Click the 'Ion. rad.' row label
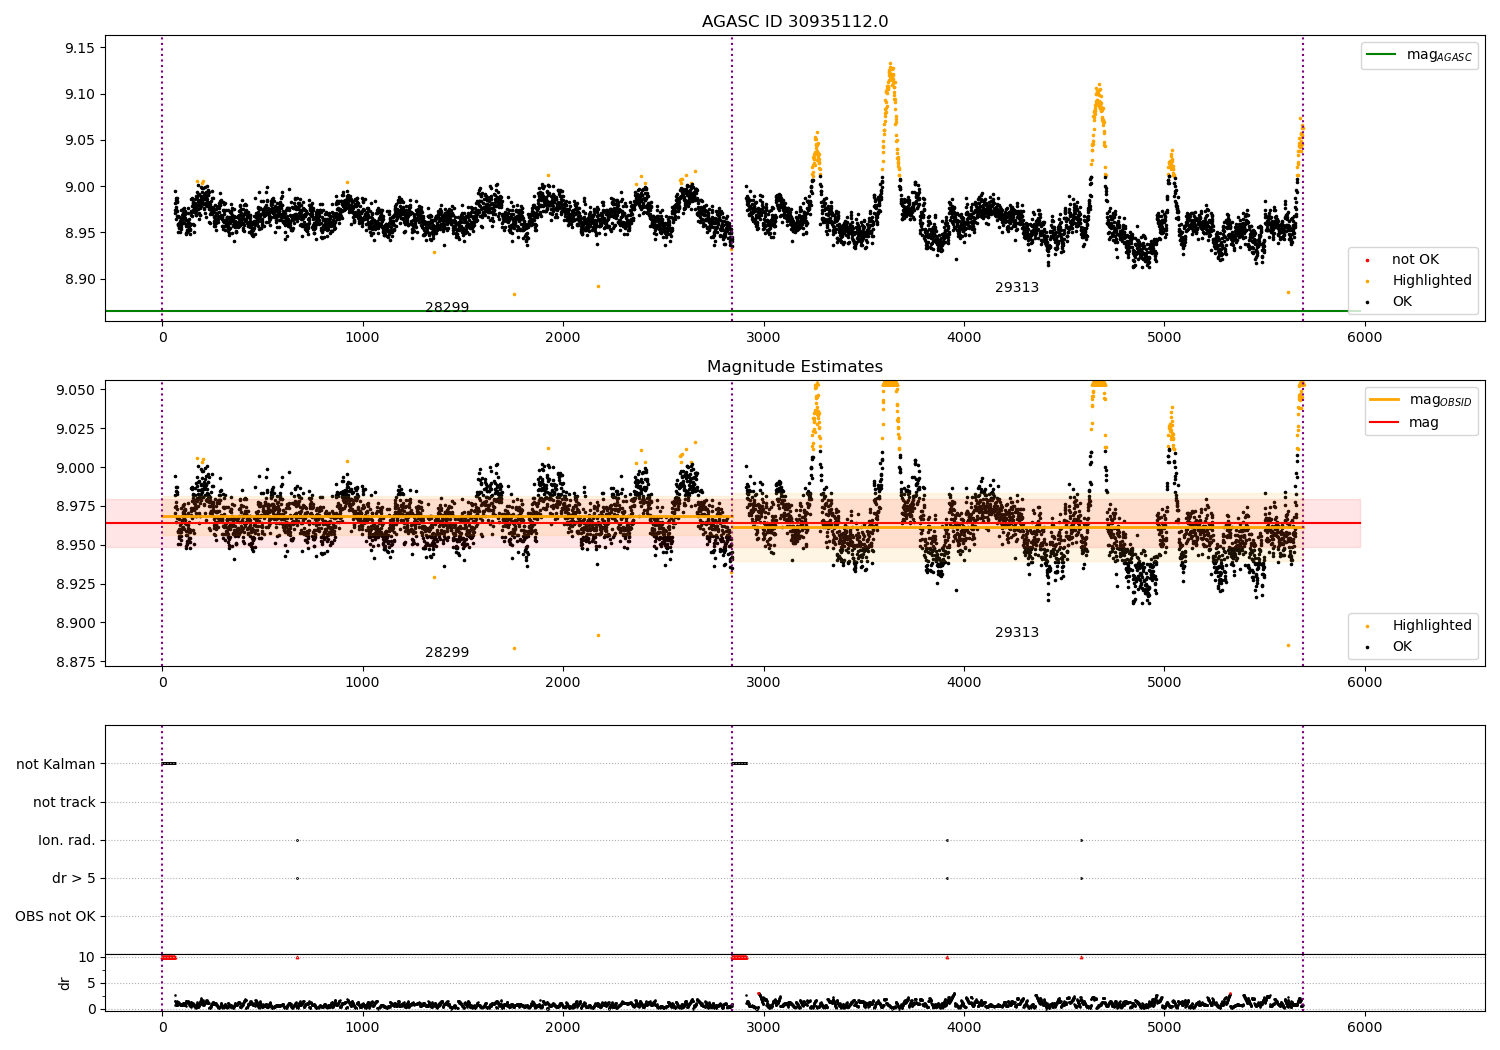The height and width of the screenshot is (1050, 1500). coord(67,840)
